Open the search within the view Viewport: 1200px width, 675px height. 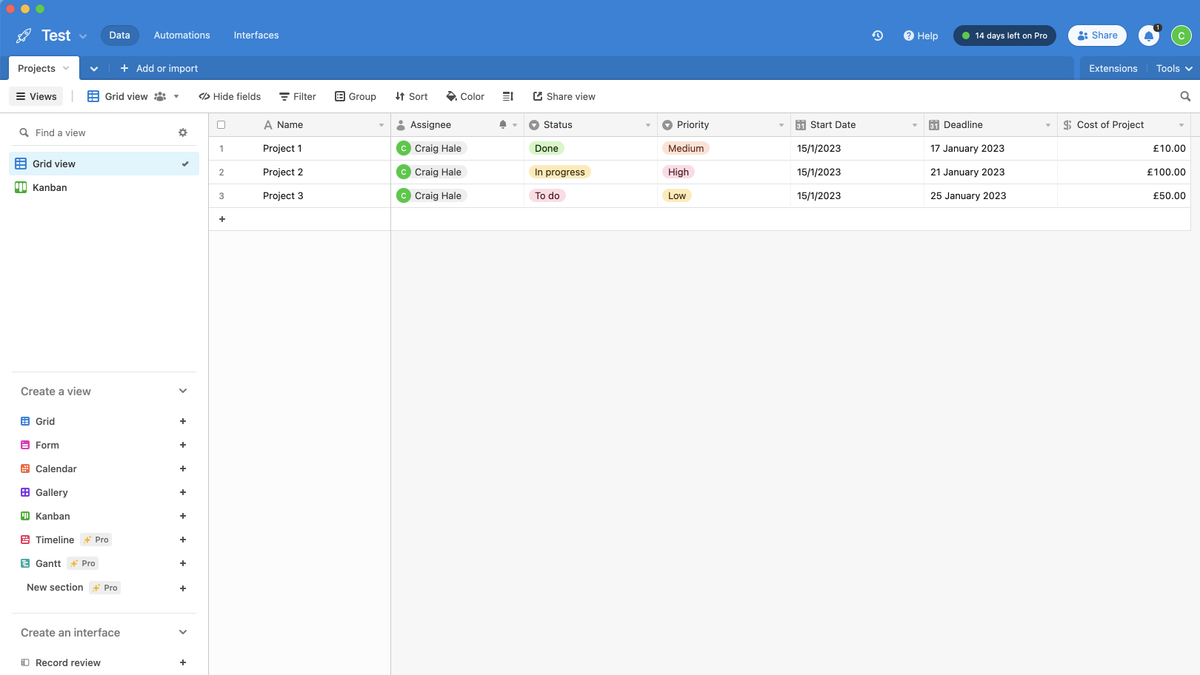(1185, 96)
